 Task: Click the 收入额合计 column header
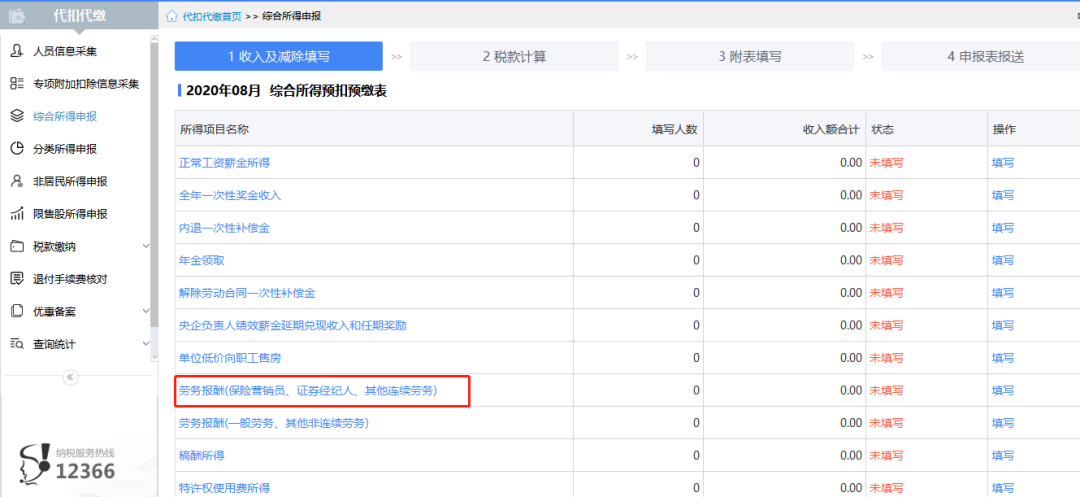pyautogui.click(x=785, y=129)
